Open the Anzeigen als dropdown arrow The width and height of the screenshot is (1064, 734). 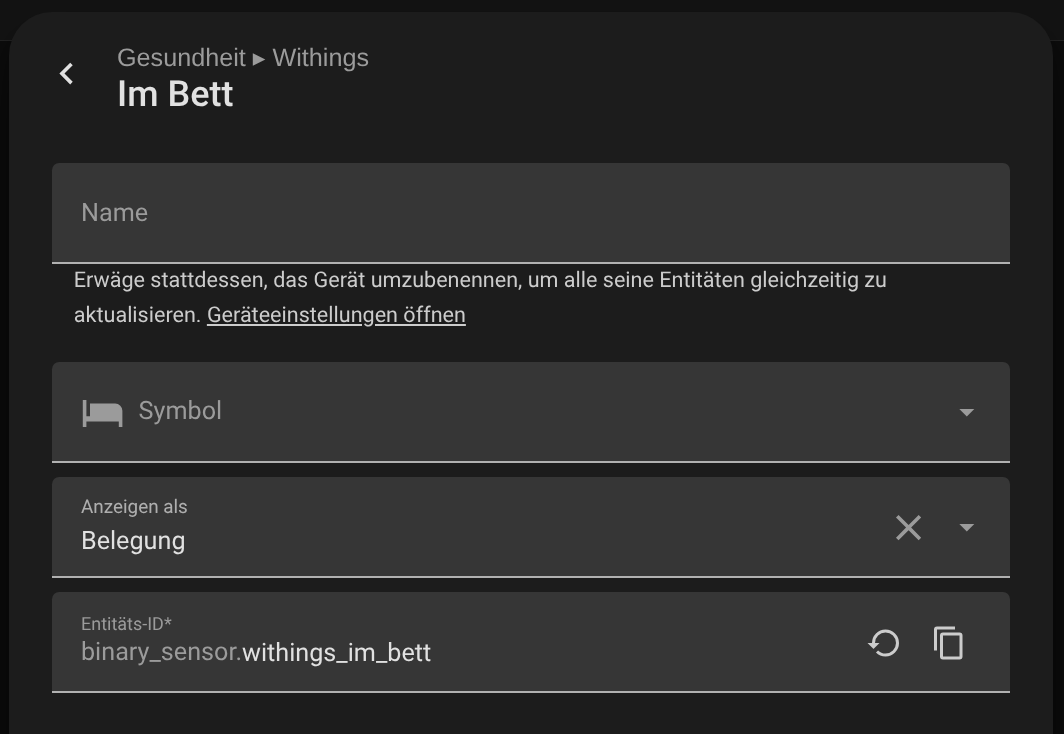[x=966, y=527]
